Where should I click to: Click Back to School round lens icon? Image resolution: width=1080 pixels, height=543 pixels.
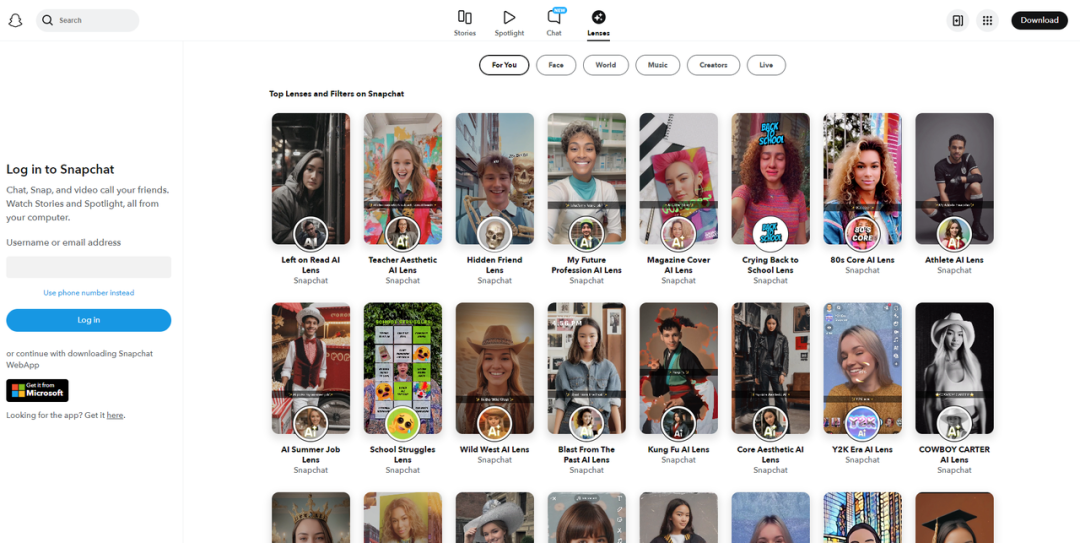pyautogui.click(x=771, y=234)
